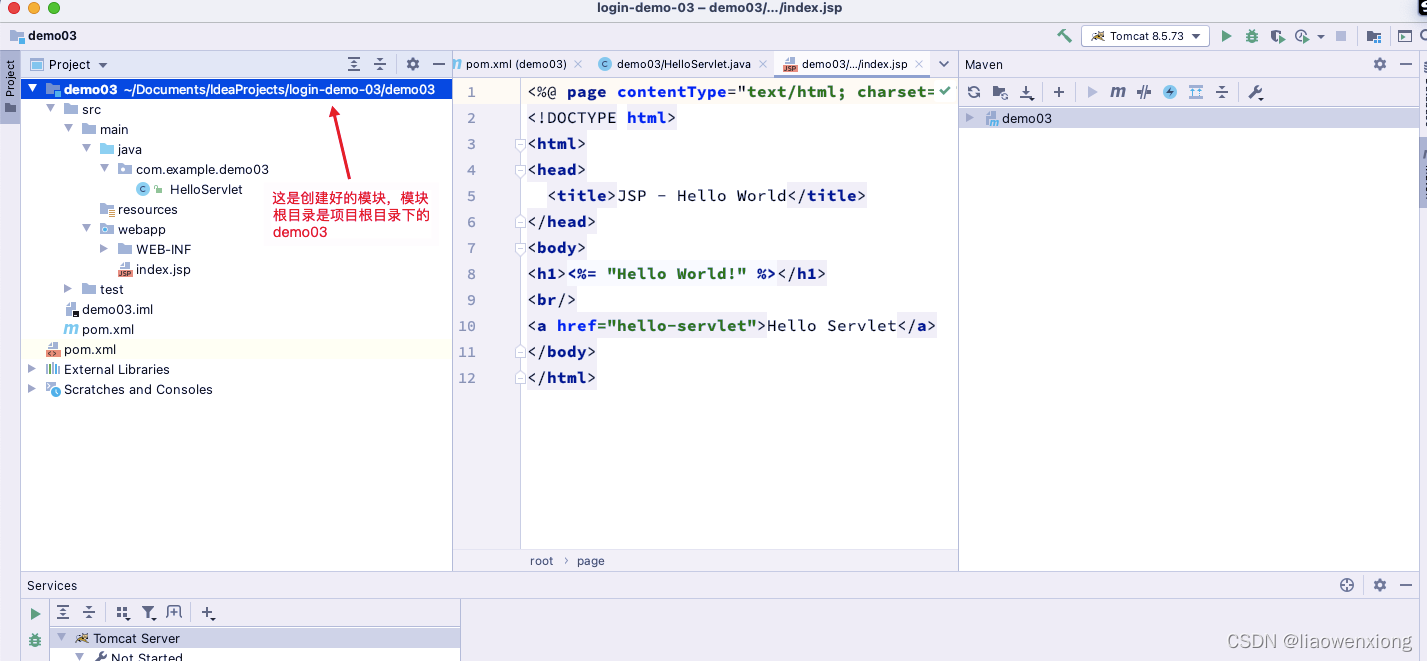Viewport: 1427px width, 661px height.
Task: Download sources and documentation in Maven
Action: 1026,92
